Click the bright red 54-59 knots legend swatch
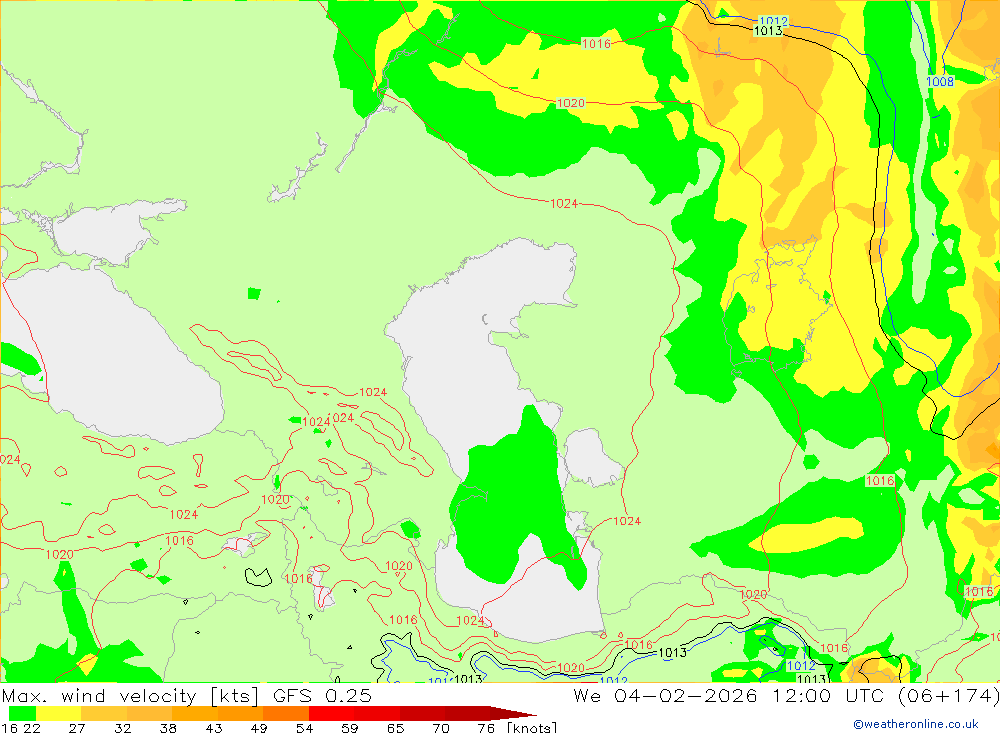Screen dimensions: 1000x733 [x=332, y=713]
